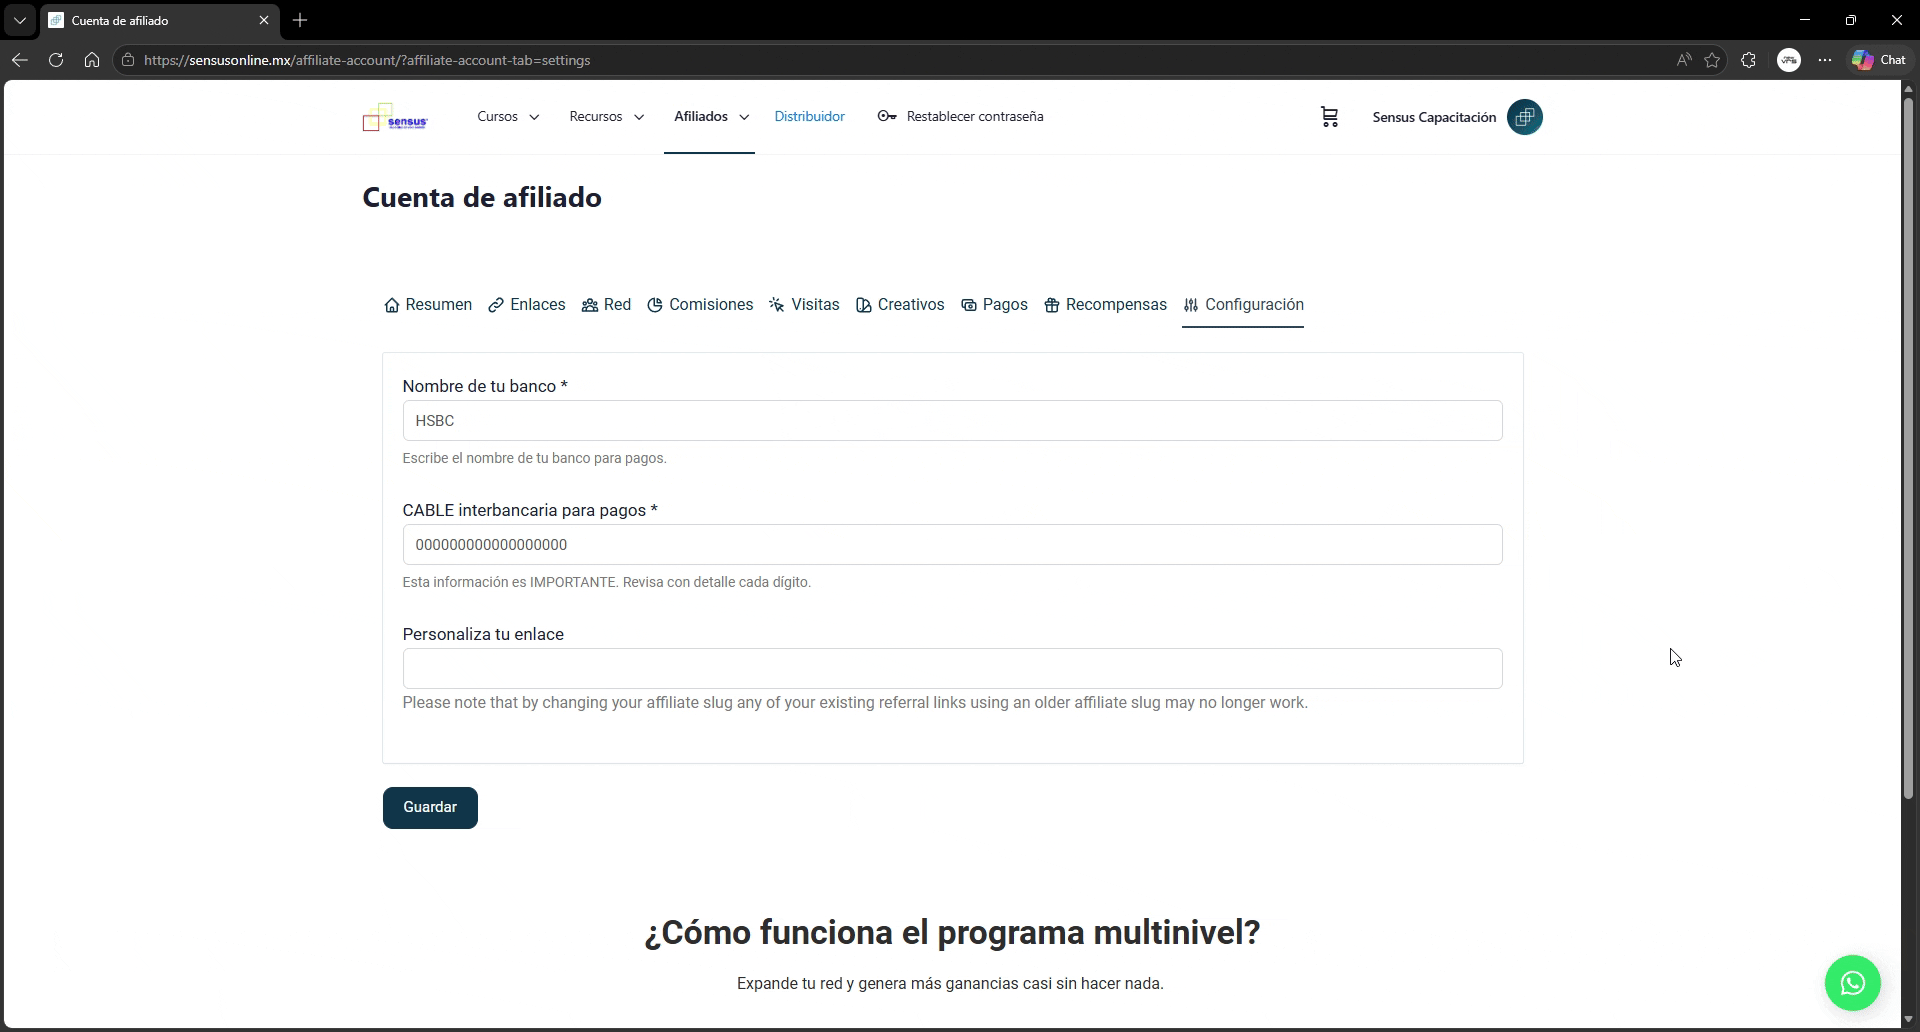The width and height of the screenshot is (1920, 1032).
Task: Open the shopping cart icon
Action: pyautogui.click(x=1329, y=117)
